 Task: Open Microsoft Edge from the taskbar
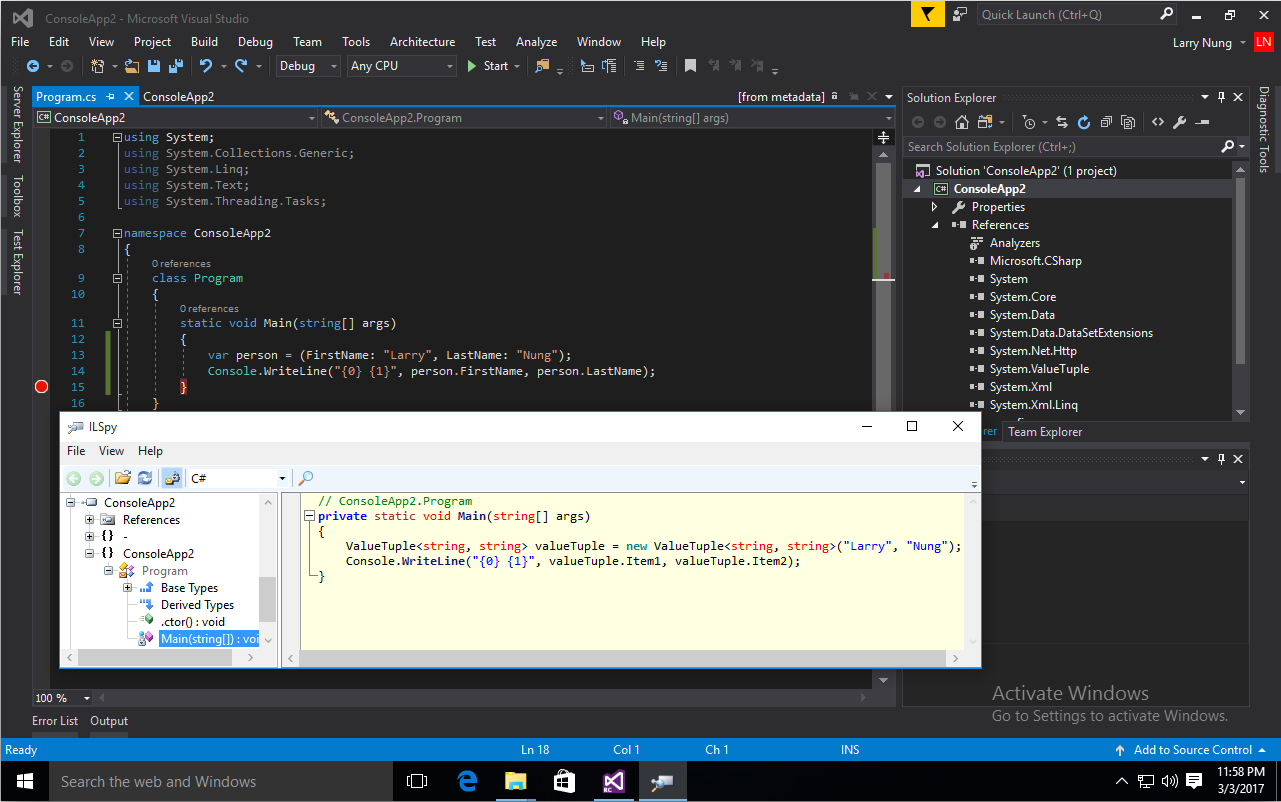tap(467, 781)
